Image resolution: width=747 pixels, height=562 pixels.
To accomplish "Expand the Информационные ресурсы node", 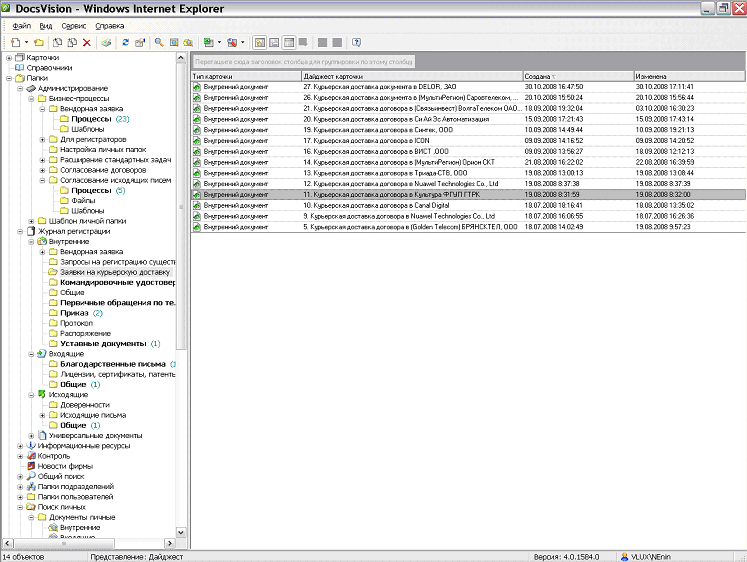I will [x=18, y=445].
